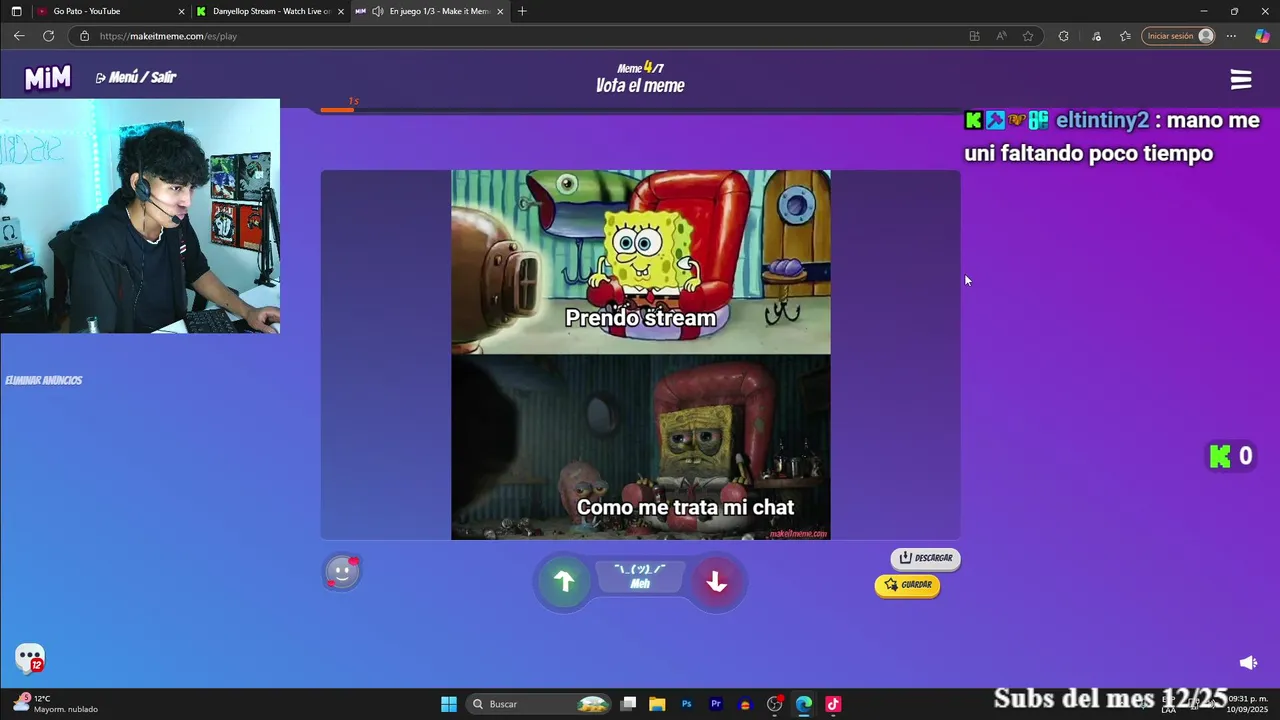
Task: Click the taskbar Buscar search box
Action: [540, 704]
